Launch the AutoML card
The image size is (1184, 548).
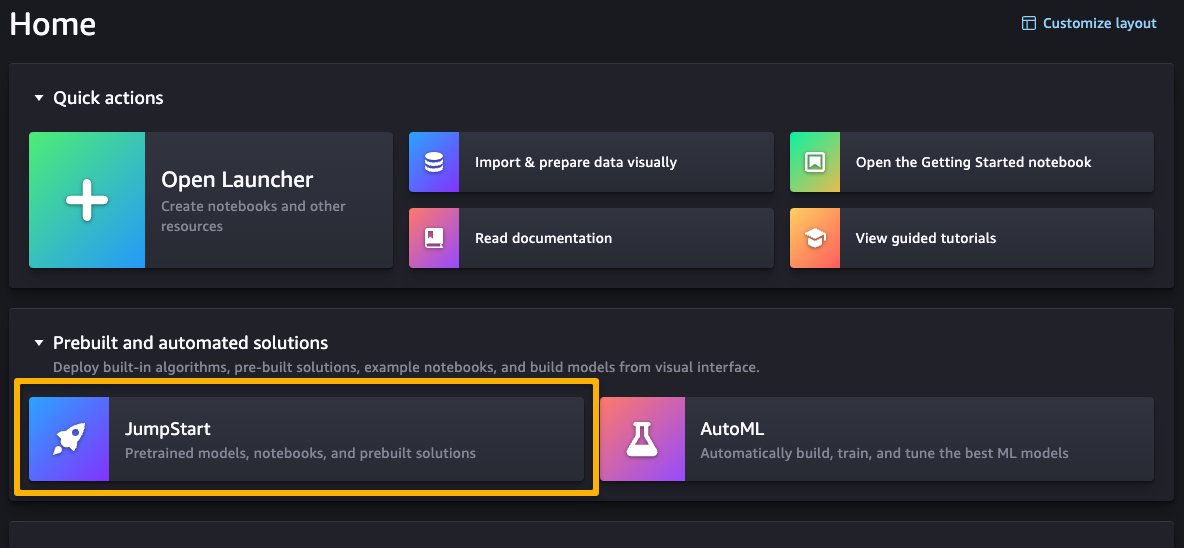pyautogui.click(x=877, y=439)
